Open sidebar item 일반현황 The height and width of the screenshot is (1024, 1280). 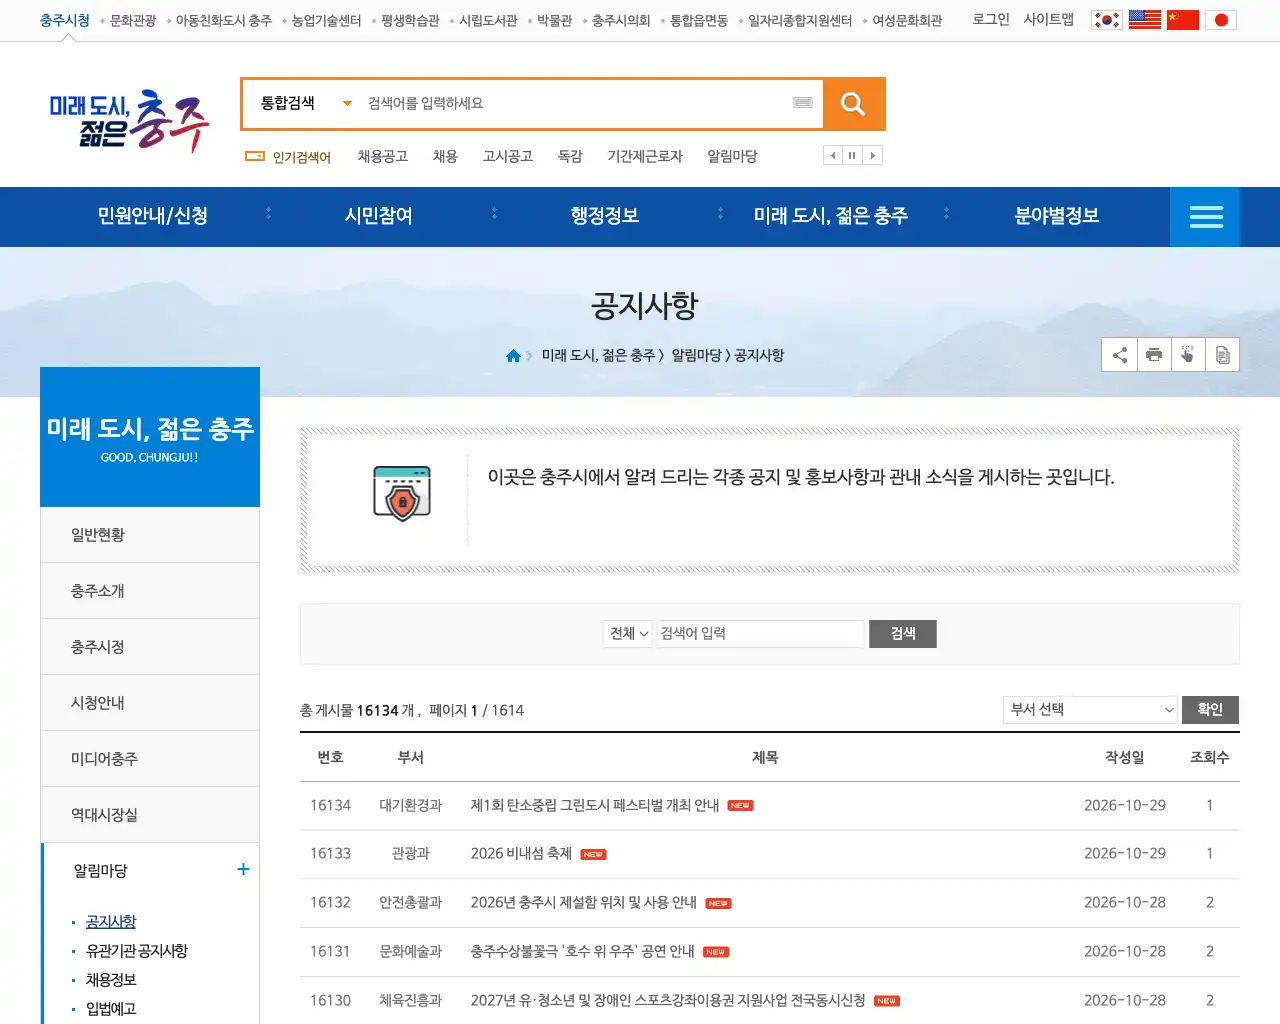(150, 535)
